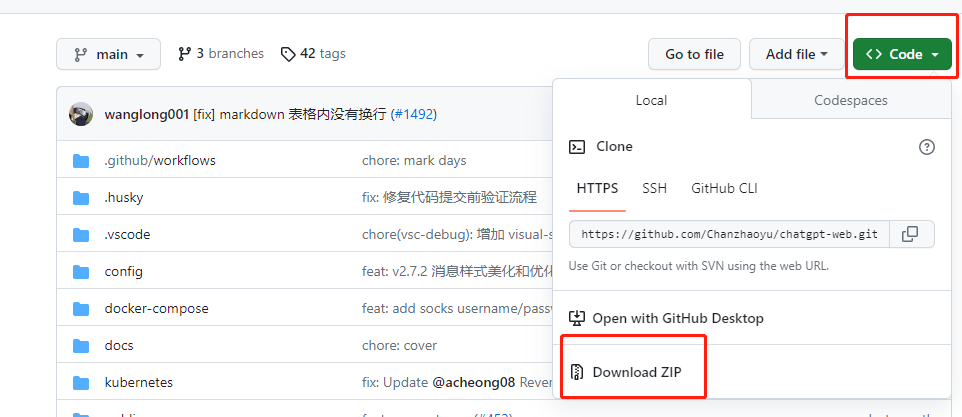Click folder icon beside docs

click(81, 346)
